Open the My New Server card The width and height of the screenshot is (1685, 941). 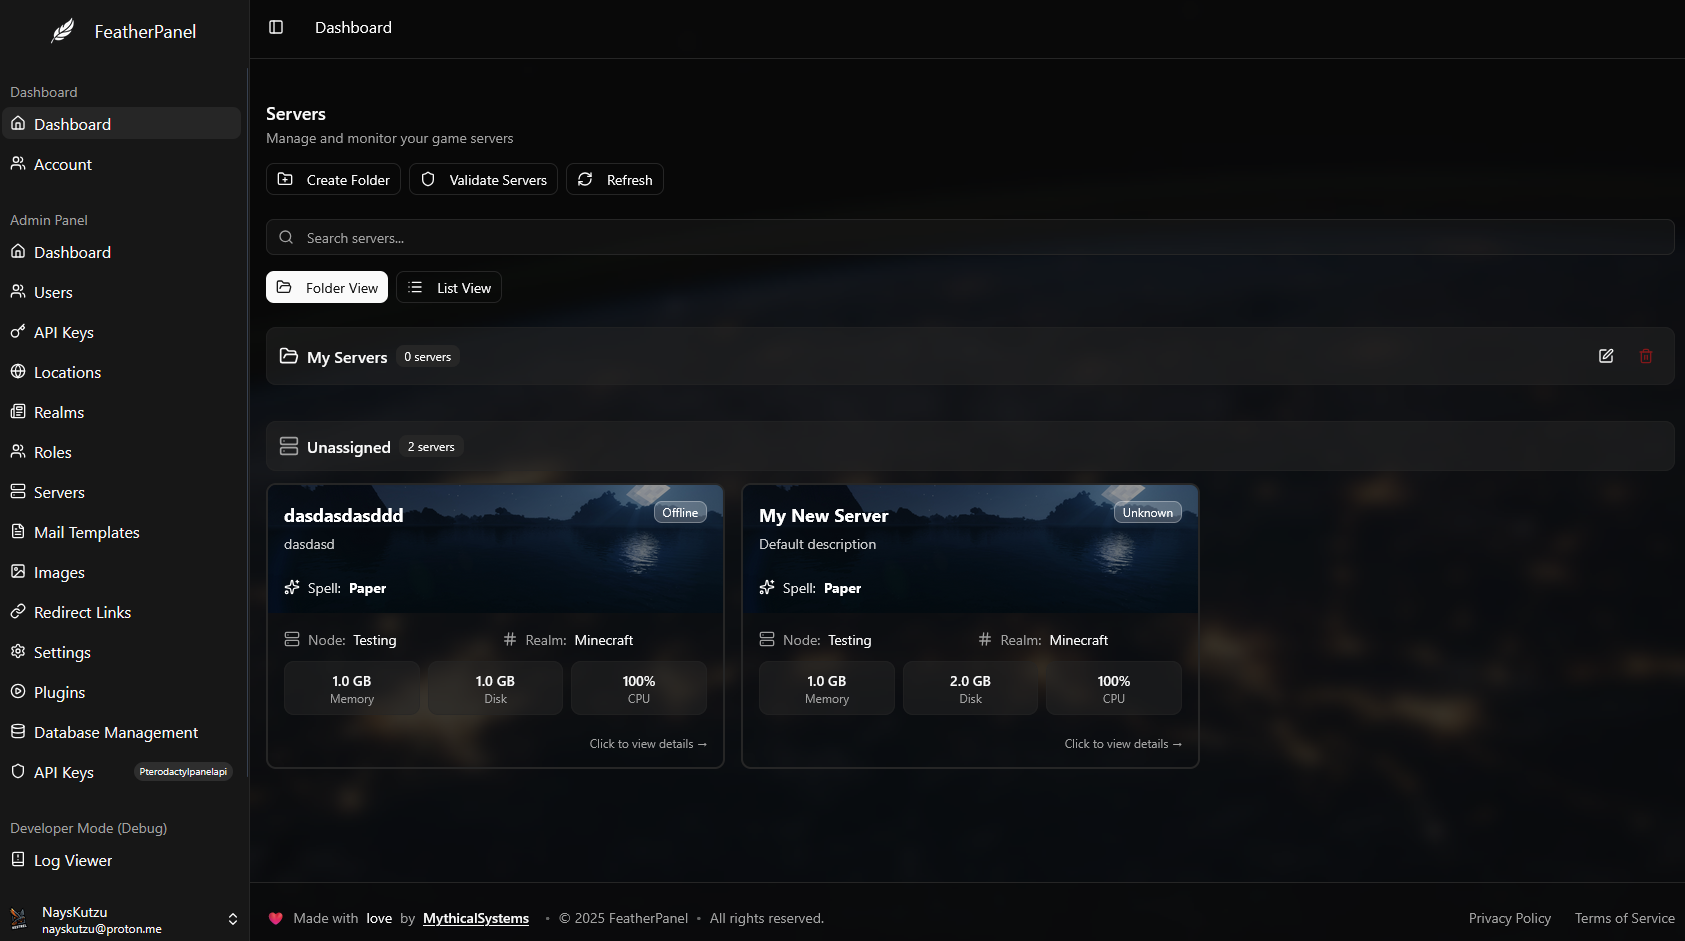969,626
